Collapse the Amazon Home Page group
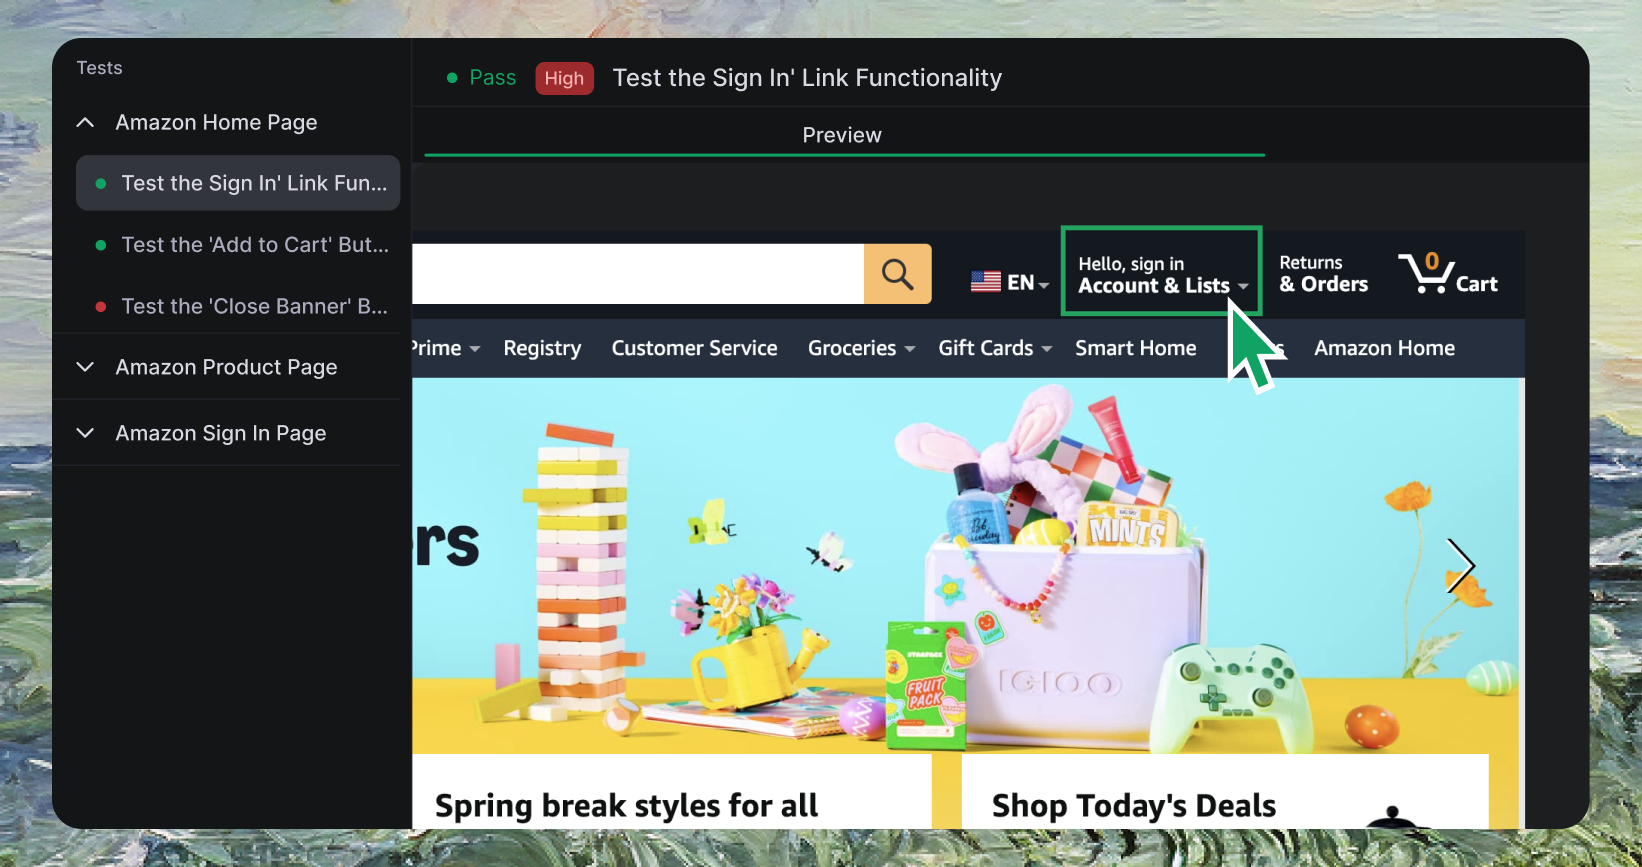The image size is (1642, 867). pyautogui.click(x=85, y=122)
